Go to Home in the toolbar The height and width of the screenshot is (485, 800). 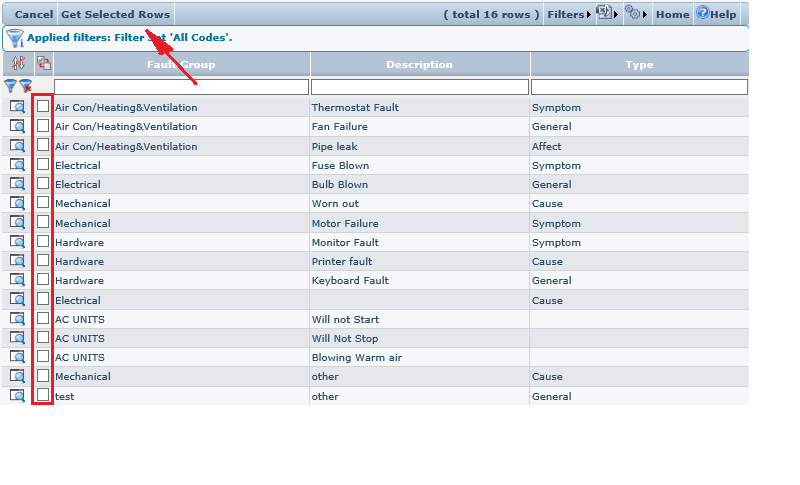(672, 15)
